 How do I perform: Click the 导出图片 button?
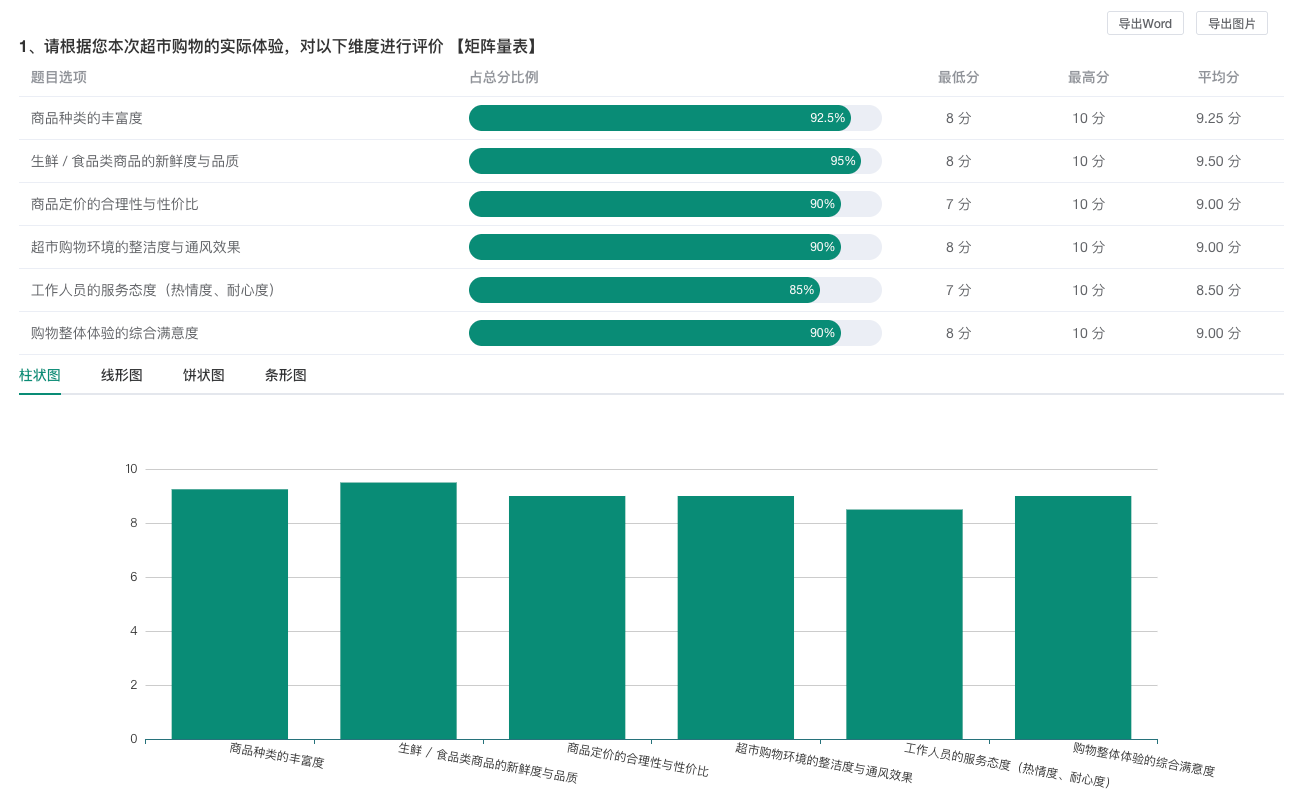tap(1232, 23)
